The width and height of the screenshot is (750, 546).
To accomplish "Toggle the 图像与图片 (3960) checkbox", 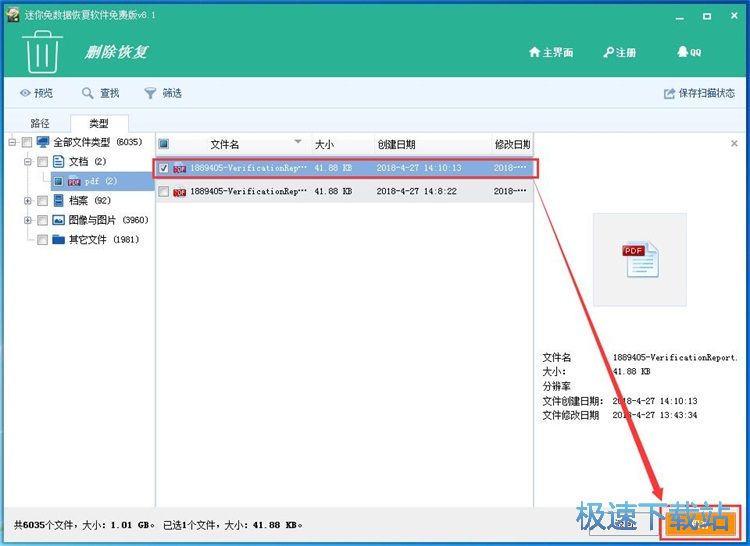I will point(43,220).
